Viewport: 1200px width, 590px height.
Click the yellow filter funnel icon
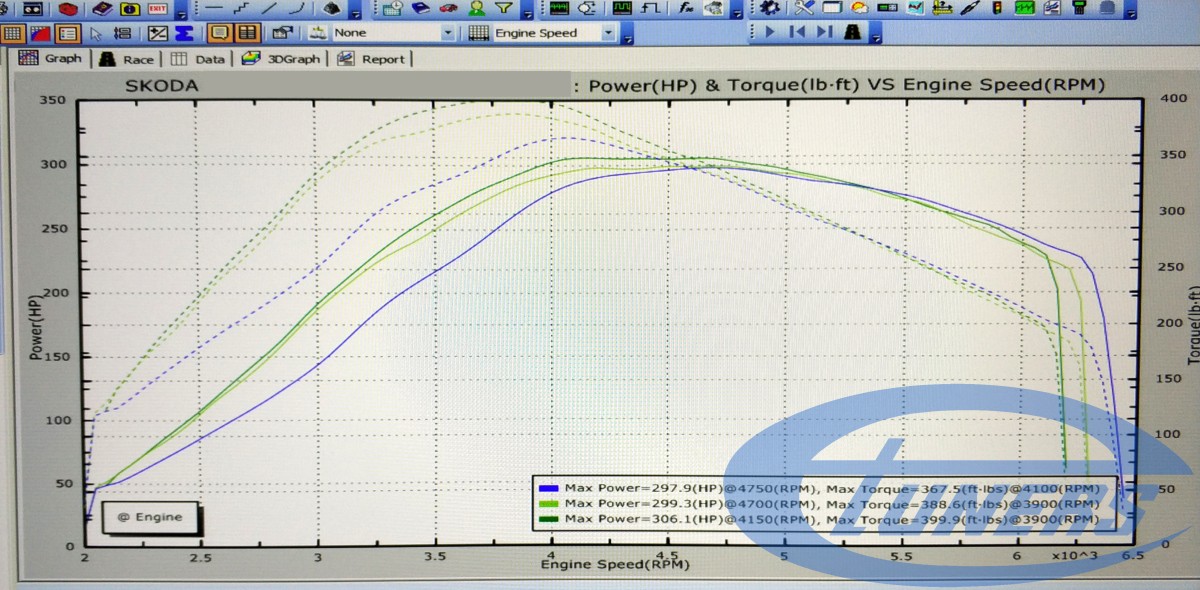[505, 8]
